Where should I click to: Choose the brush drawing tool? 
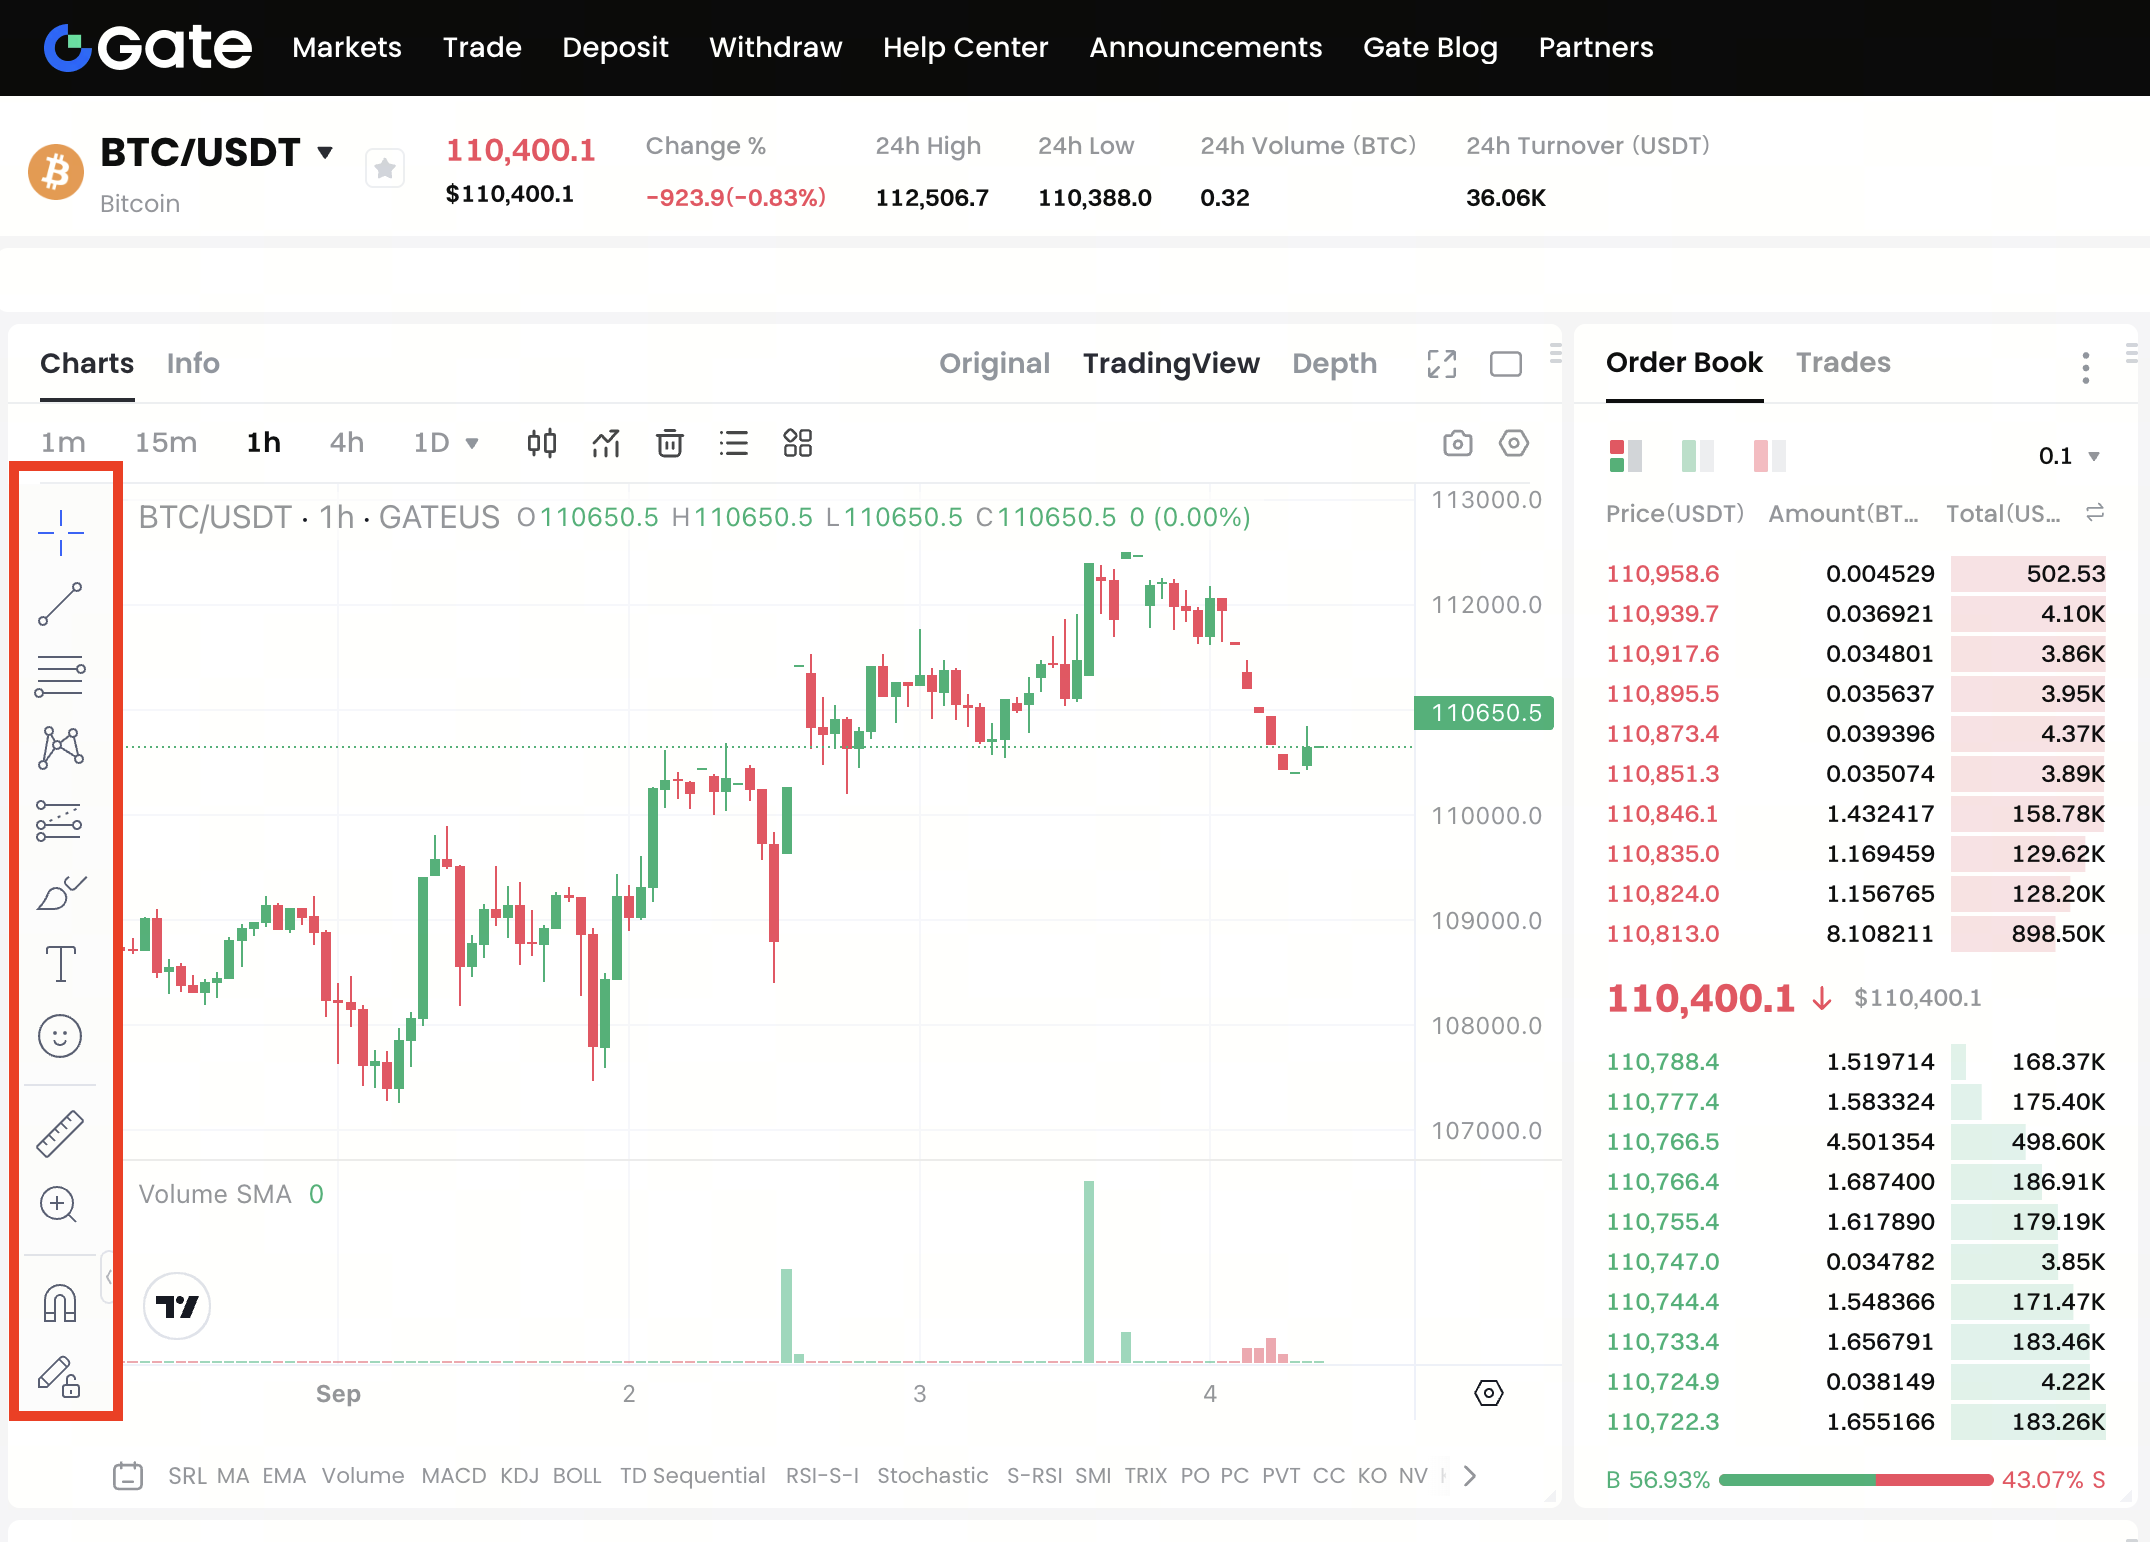tap(60, 893)
